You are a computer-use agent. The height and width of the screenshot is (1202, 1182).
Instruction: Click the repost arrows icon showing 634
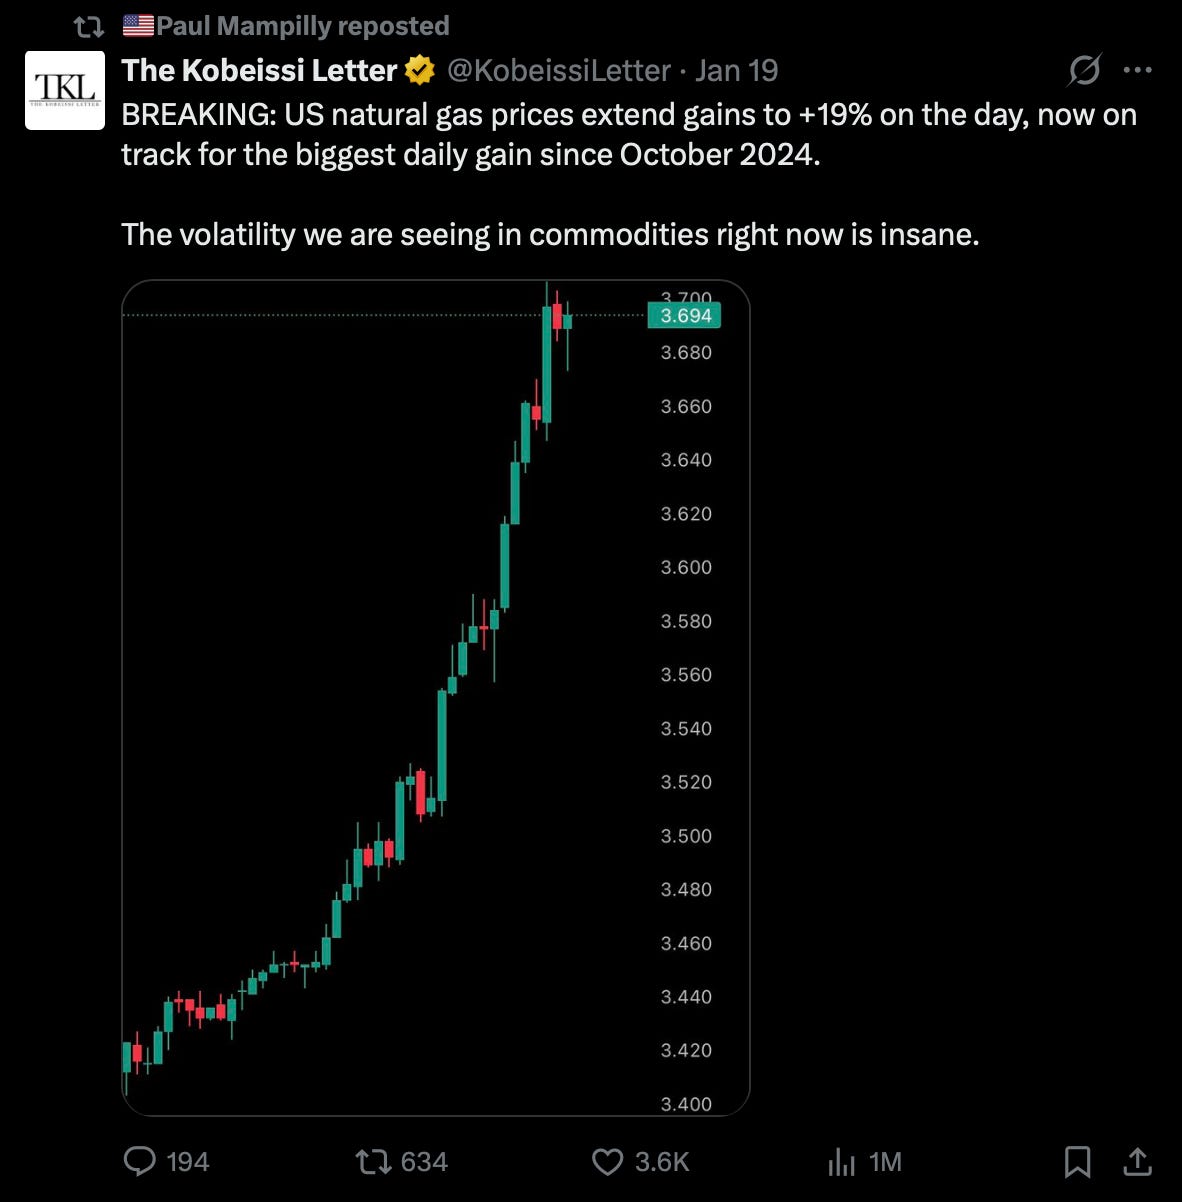point(372,1161)
